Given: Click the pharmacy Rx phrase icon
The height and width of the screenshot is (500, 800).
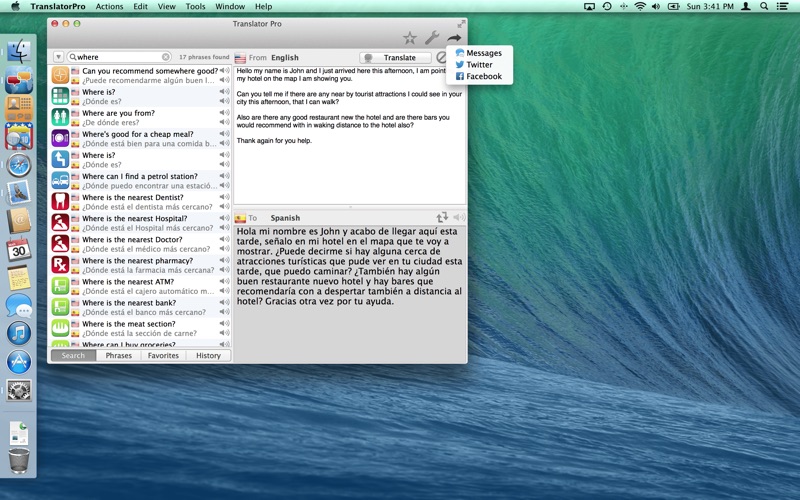Looking at the screenshot, I should [60, 265].
